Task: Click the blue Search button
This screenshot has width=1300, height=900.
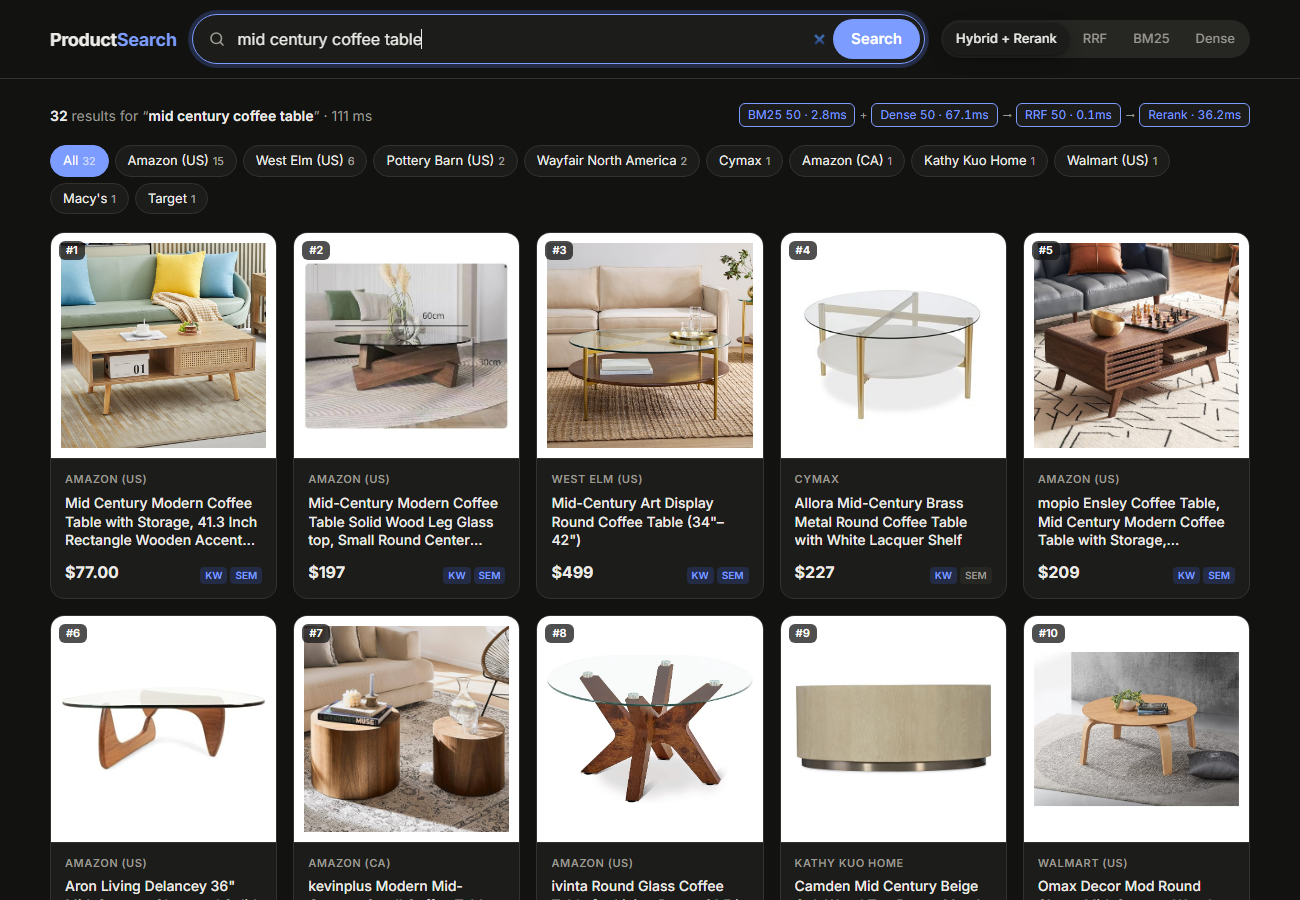Action: [x=876, y=39]
